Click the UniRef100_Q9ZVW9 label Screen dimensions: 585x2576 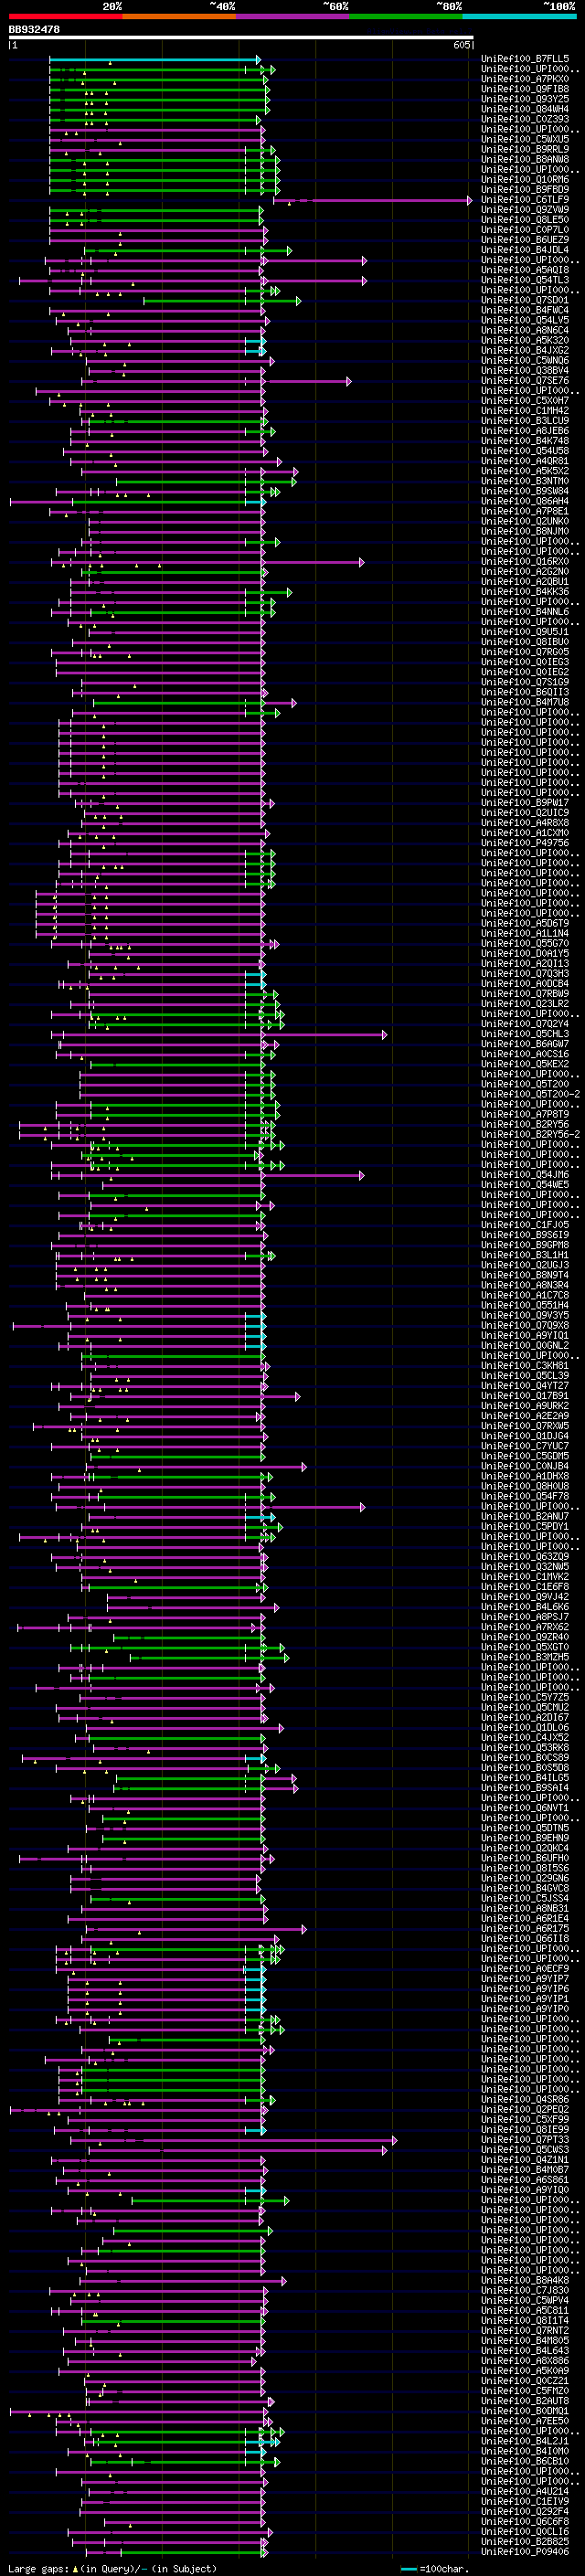[525, 211]
